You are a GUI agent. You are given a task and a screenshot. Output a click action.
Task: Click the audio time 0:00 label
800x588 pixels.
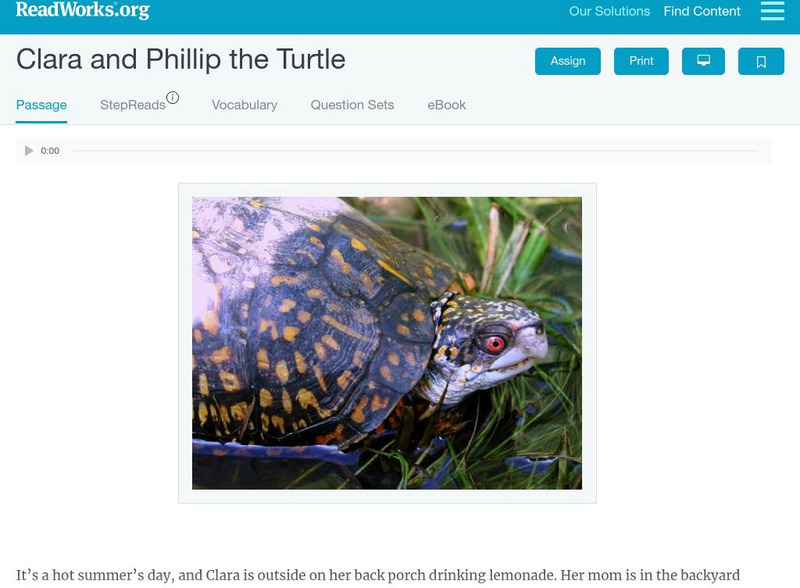coord(50,151)
